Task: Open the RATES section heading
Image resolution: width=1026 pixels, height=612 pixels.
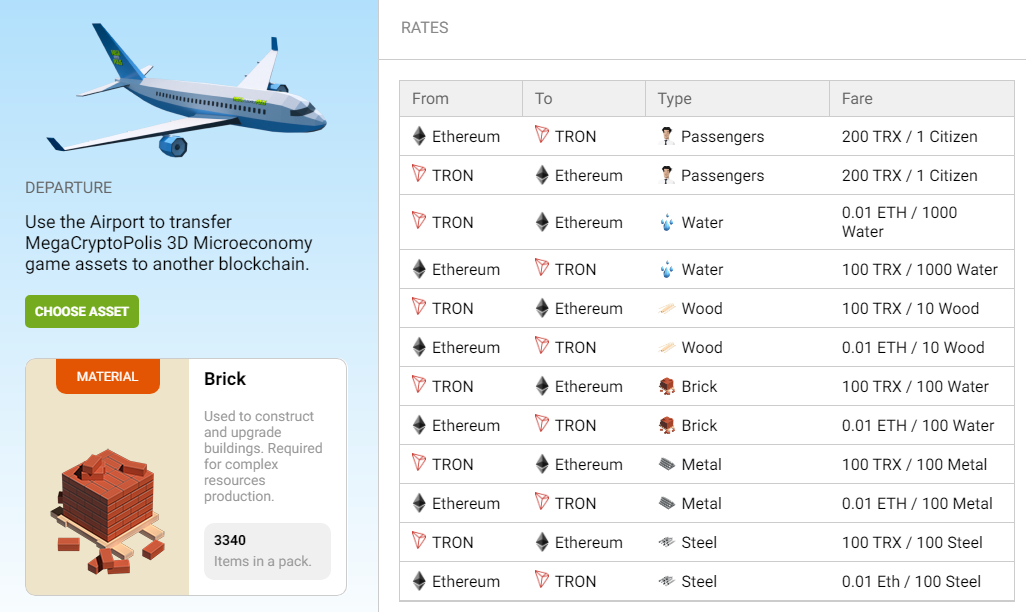Action: point(425,27)
